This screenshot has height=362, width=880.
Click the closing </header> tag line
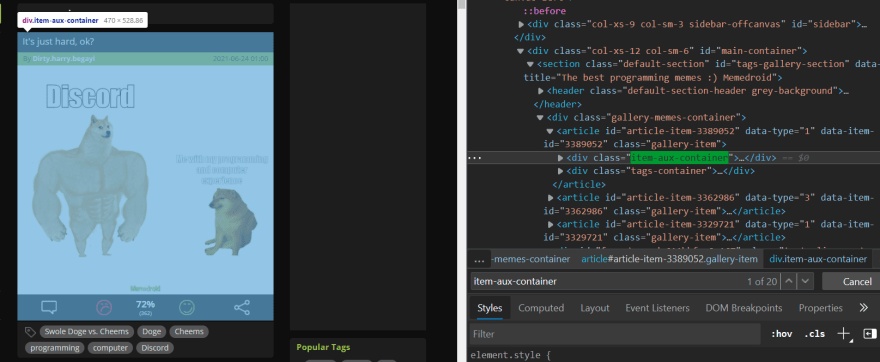pyautogui.click(x=557, y=104)
